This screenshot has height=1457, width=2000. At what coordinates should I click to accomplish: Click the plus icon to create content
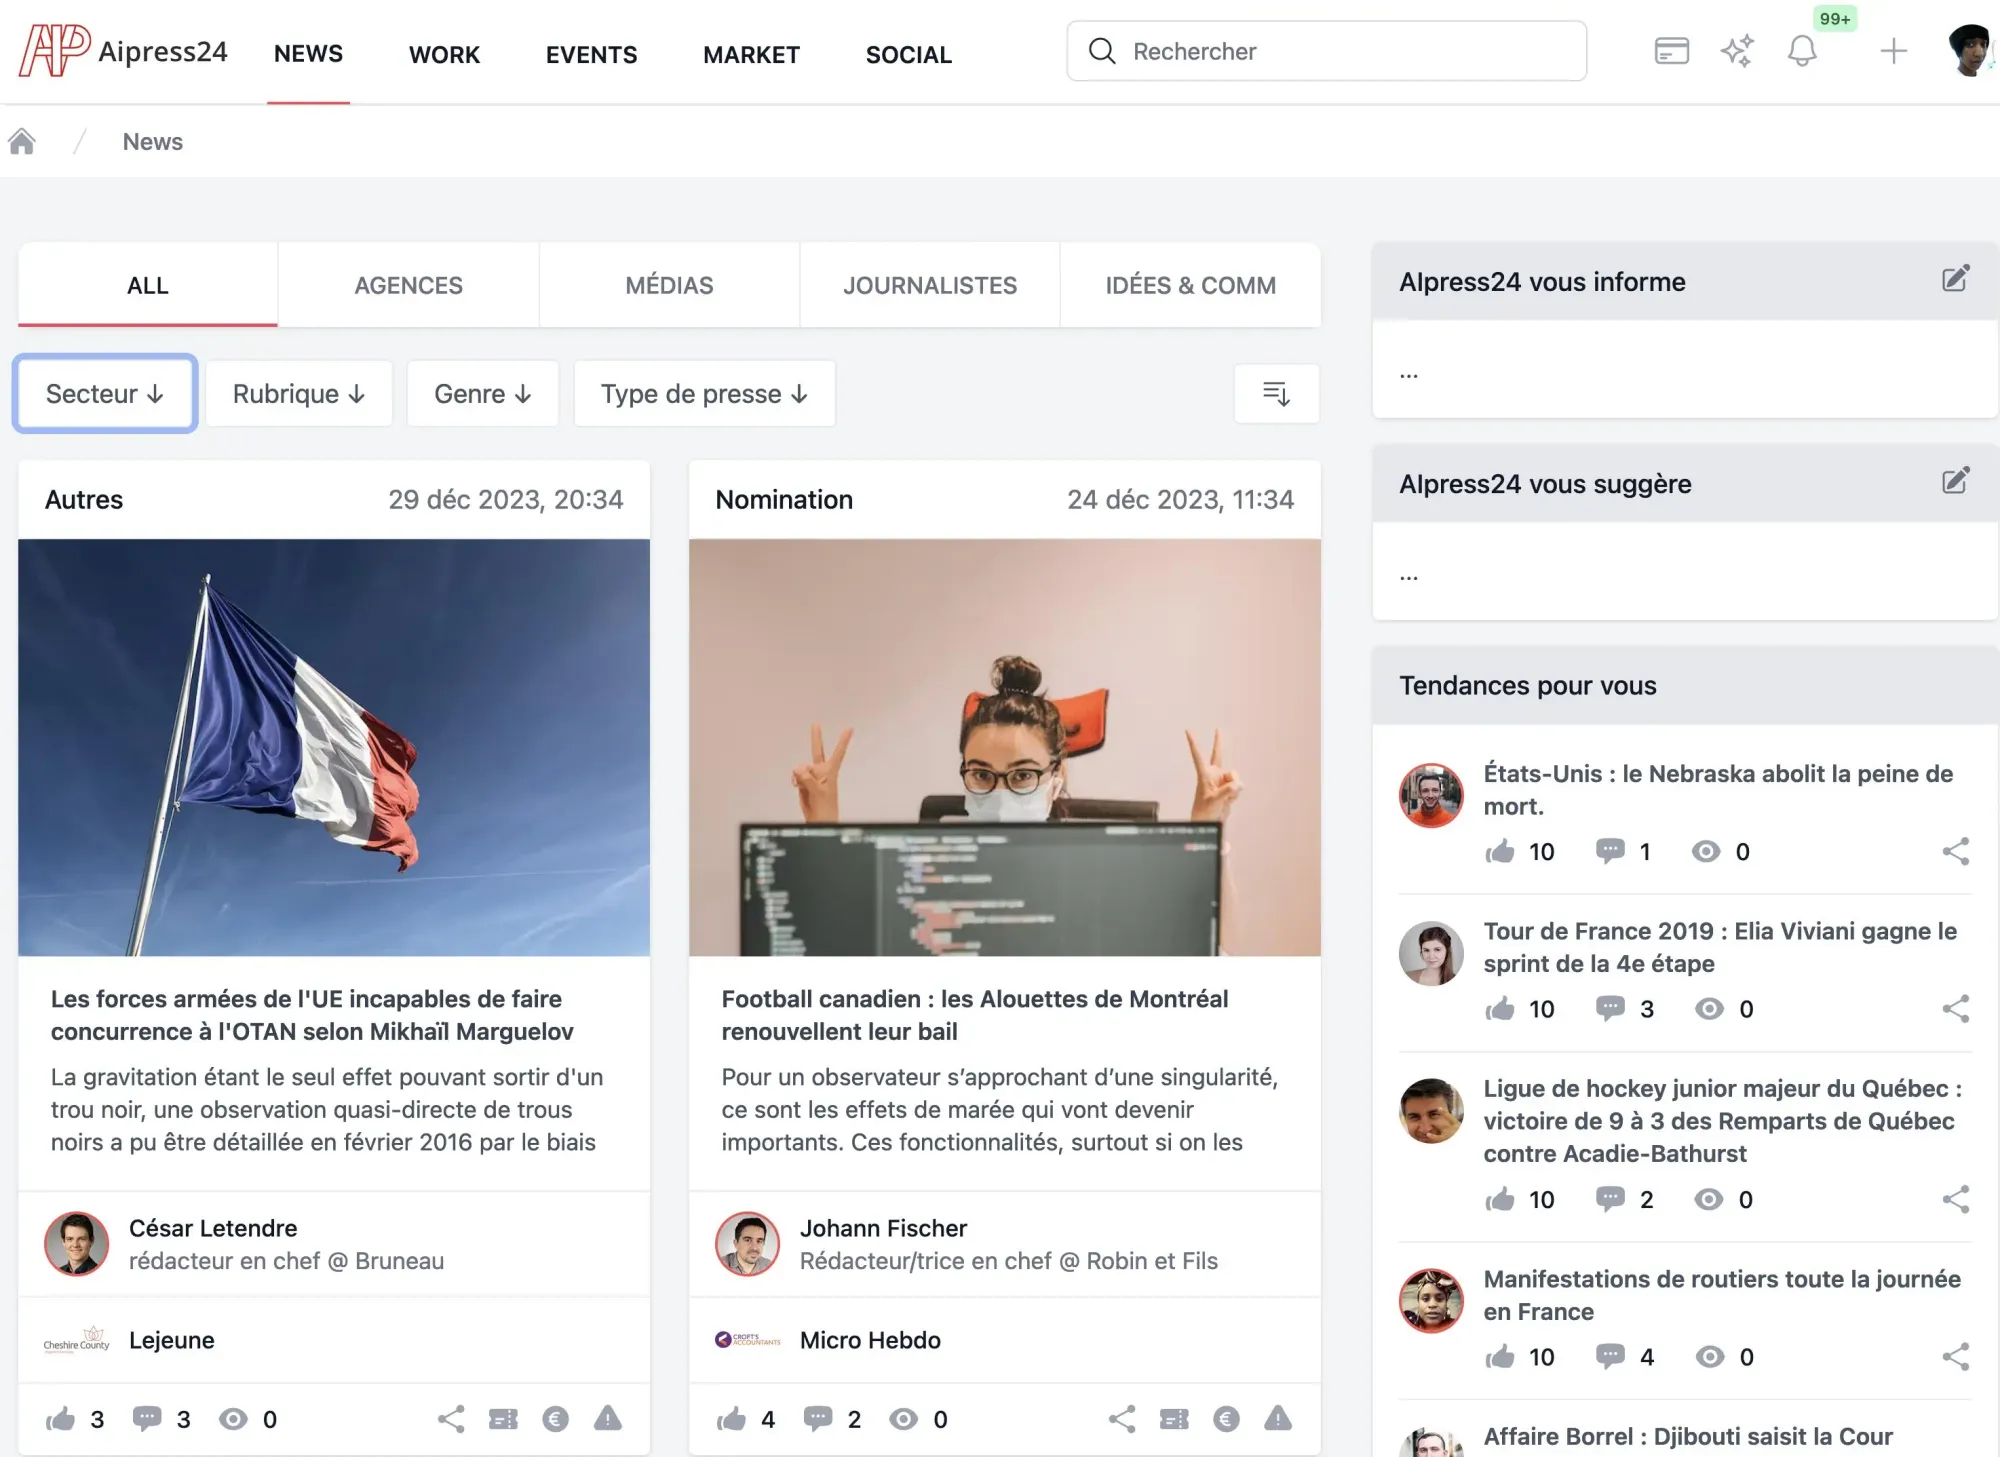coord(1893,51)
